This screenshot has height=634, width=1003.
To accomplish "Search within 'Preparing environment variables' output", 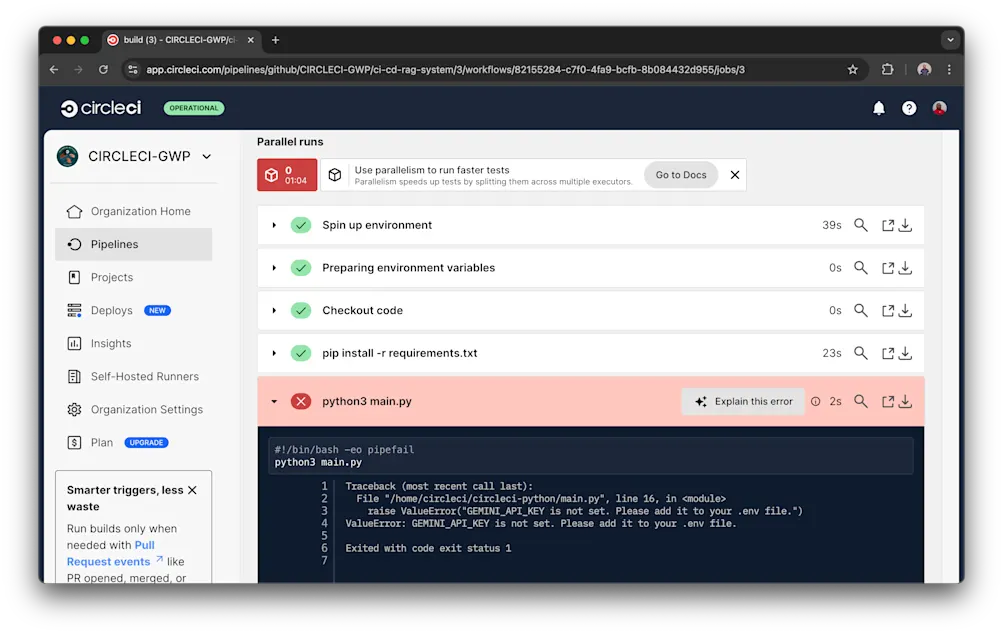I will (861, 268).
